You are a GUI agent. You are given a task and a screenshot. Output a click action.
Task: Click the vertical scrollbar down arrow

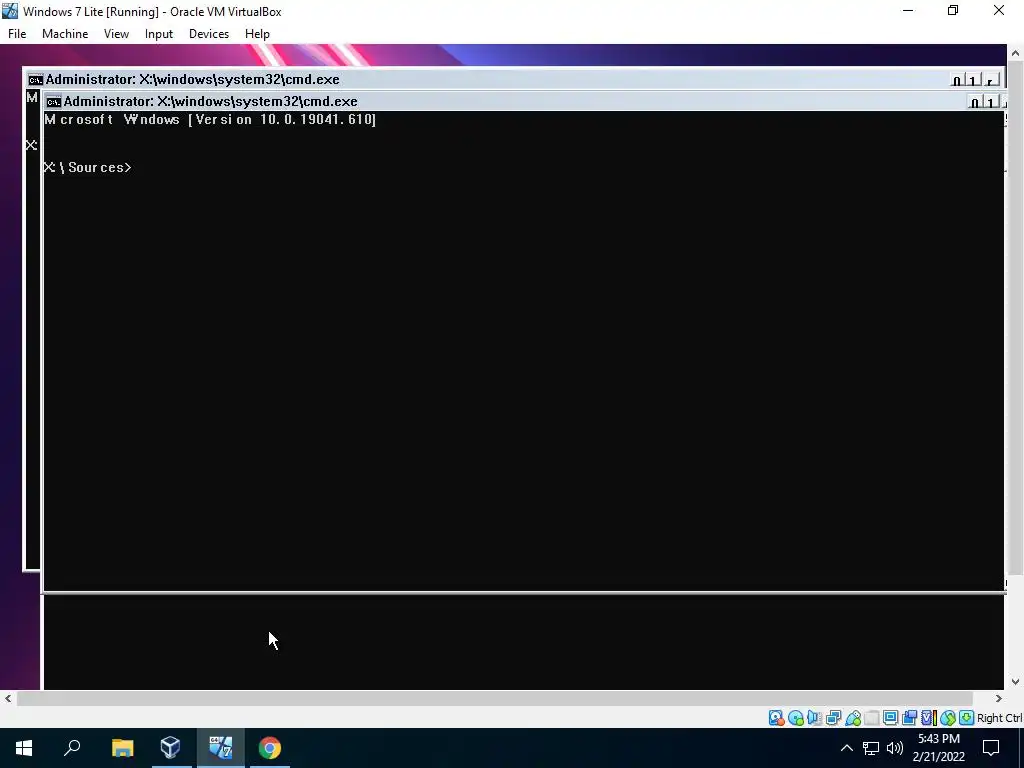(1015, 682)
